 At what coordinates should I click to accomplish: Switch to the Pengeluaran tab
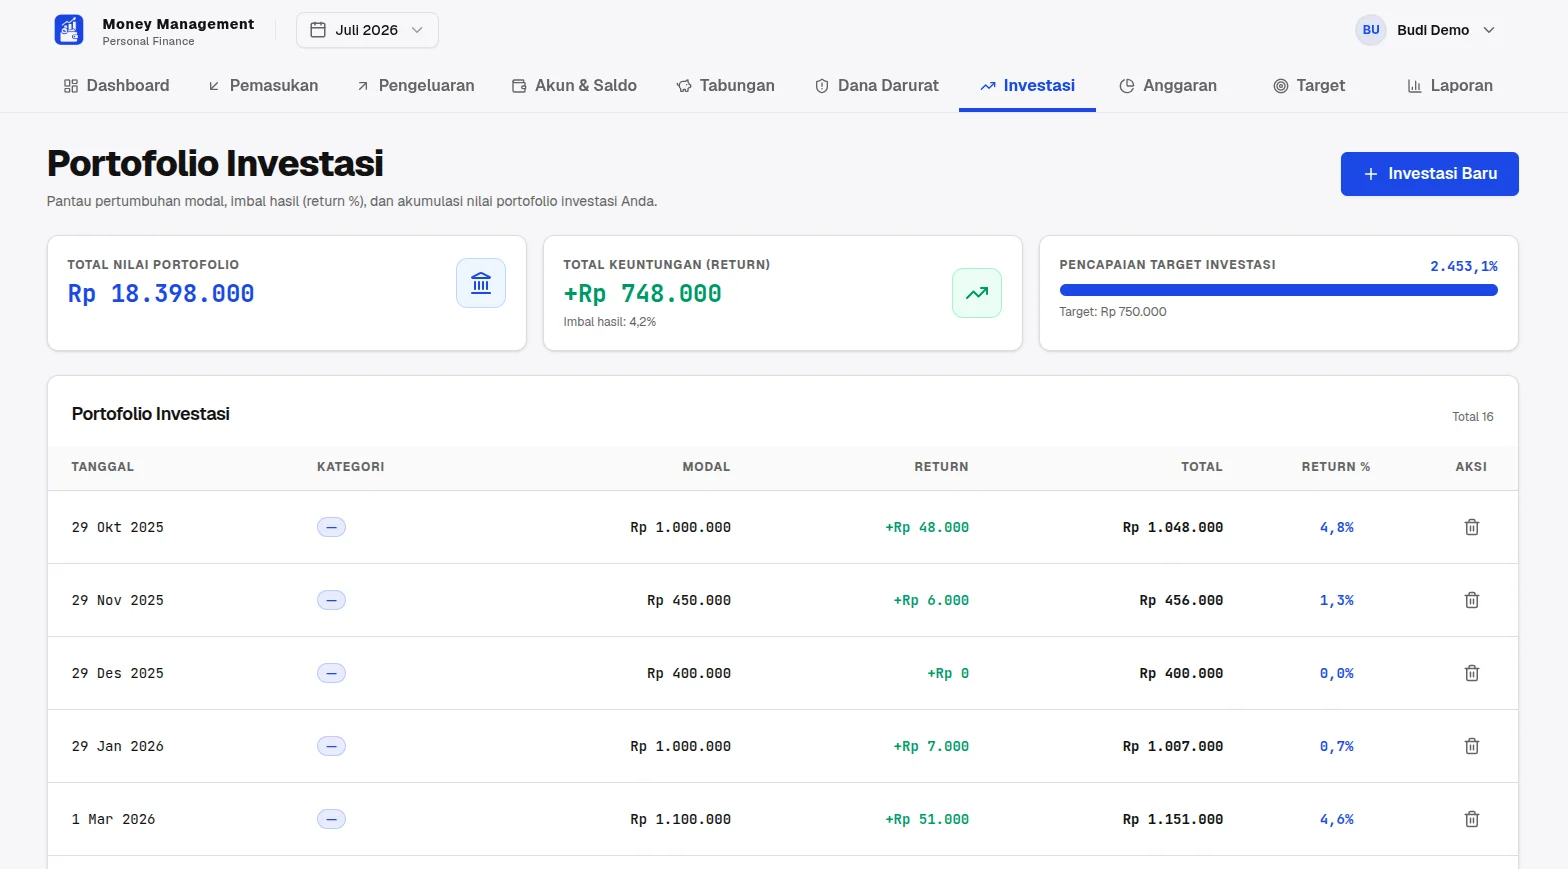(416, 86)
